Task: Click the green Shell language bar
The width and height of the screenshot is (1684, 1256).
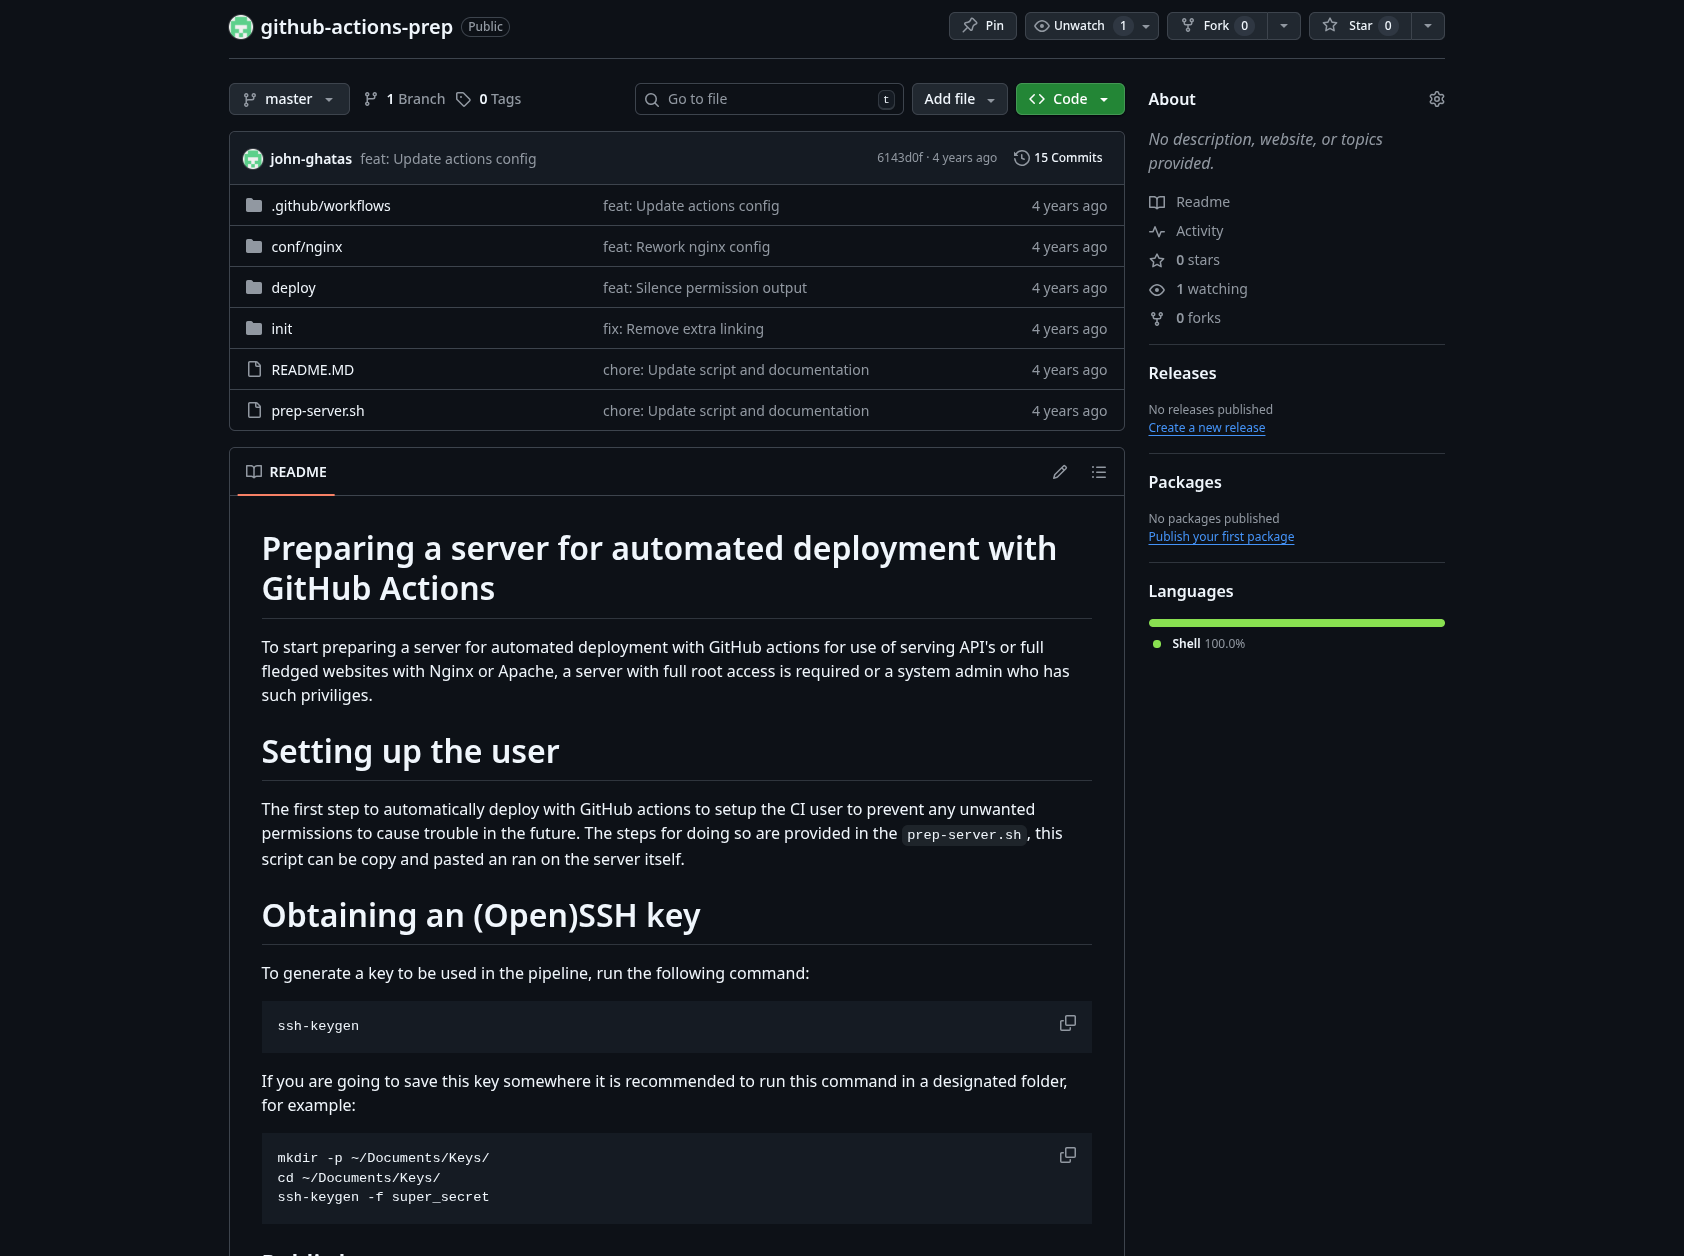Action: click(1296, 623)
